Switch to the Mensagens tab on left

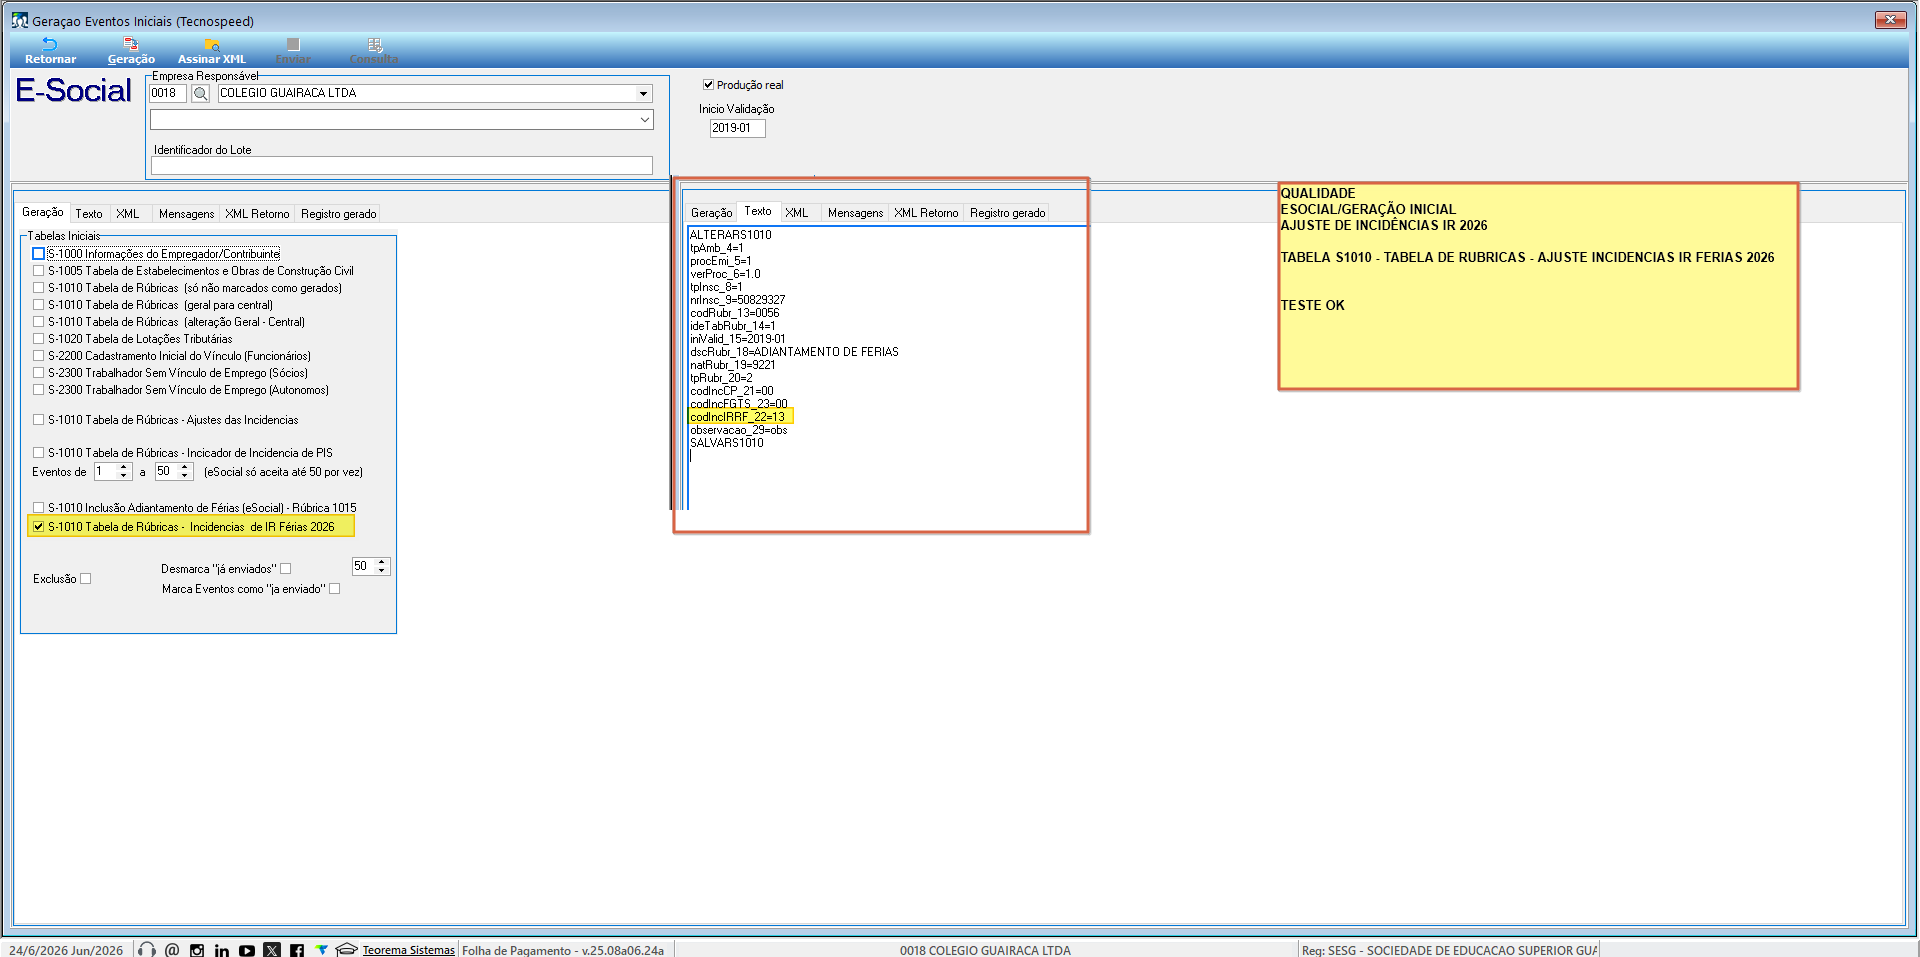click(186, 214)
